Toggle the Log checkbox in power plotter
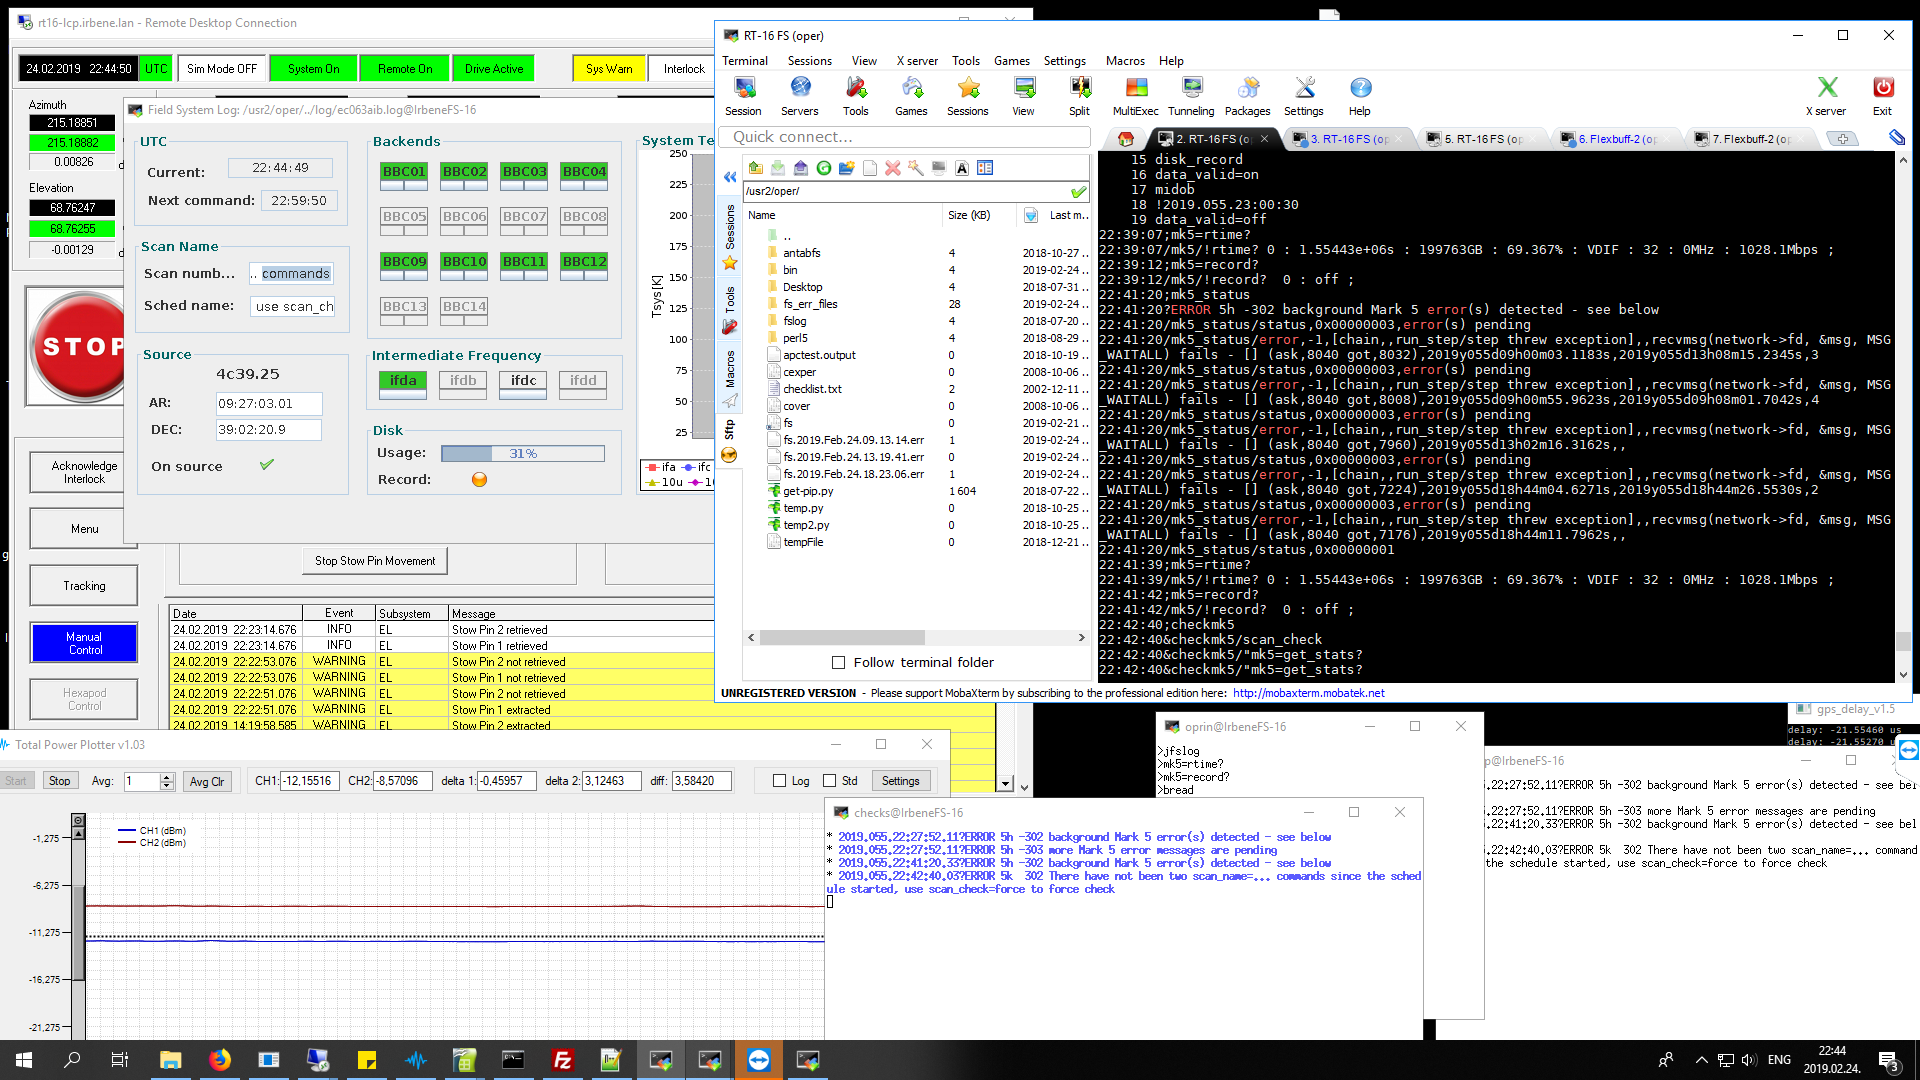Image resolution: width=1920 pixels, height=1080 pixels. point(780,781)
